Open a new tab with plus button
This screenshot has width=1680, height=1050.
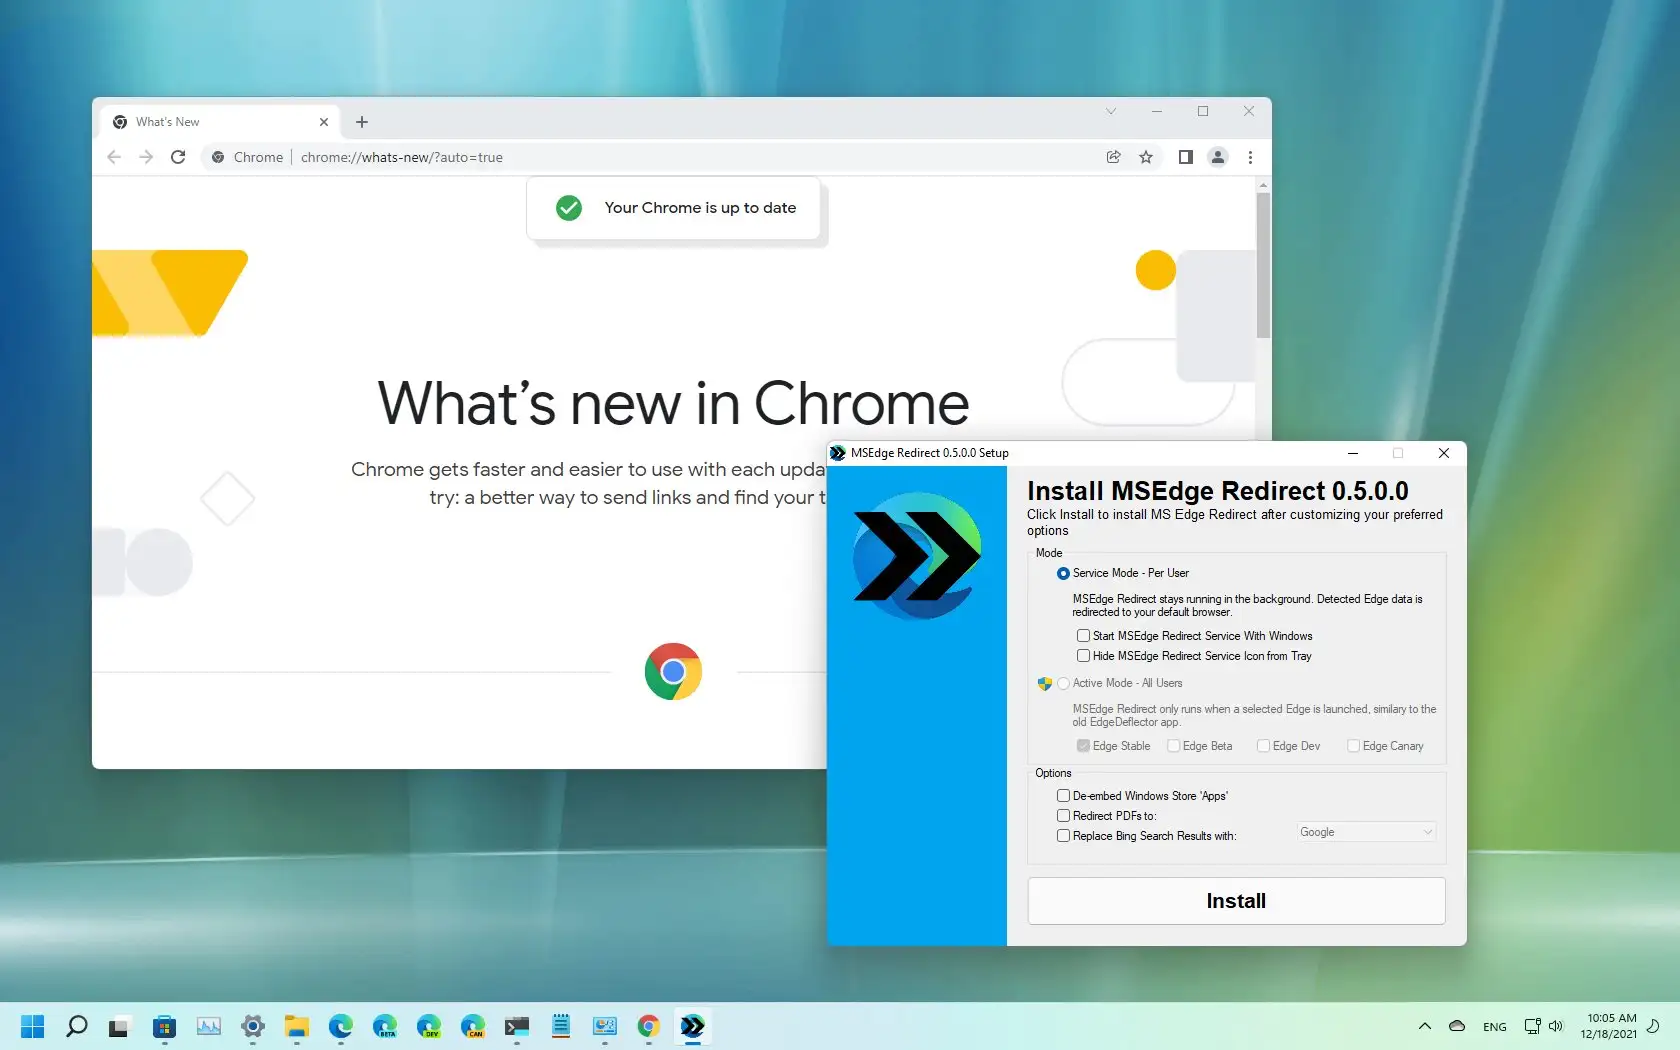point(362,122)
